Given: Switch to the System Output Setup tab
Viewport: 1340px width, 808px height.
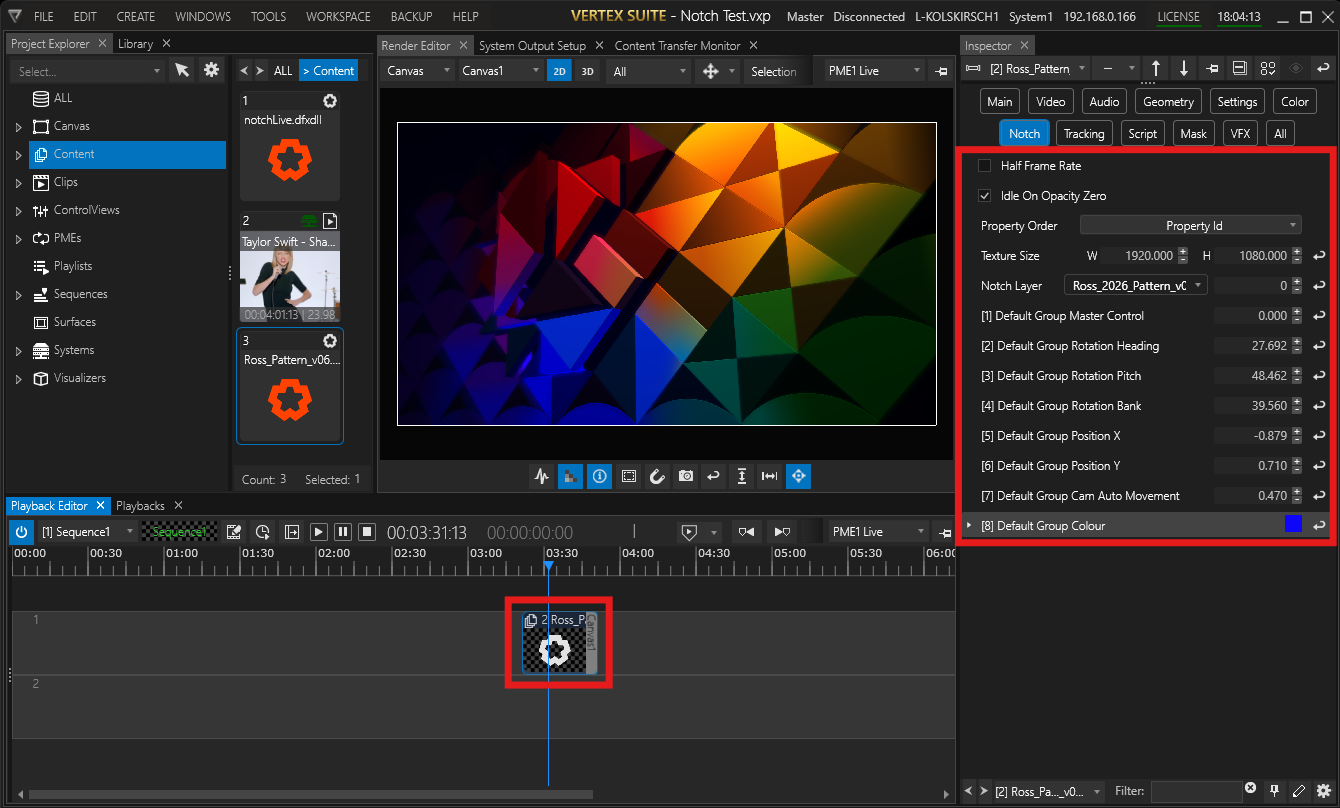Looking at the screenshot, I should 532,46.
